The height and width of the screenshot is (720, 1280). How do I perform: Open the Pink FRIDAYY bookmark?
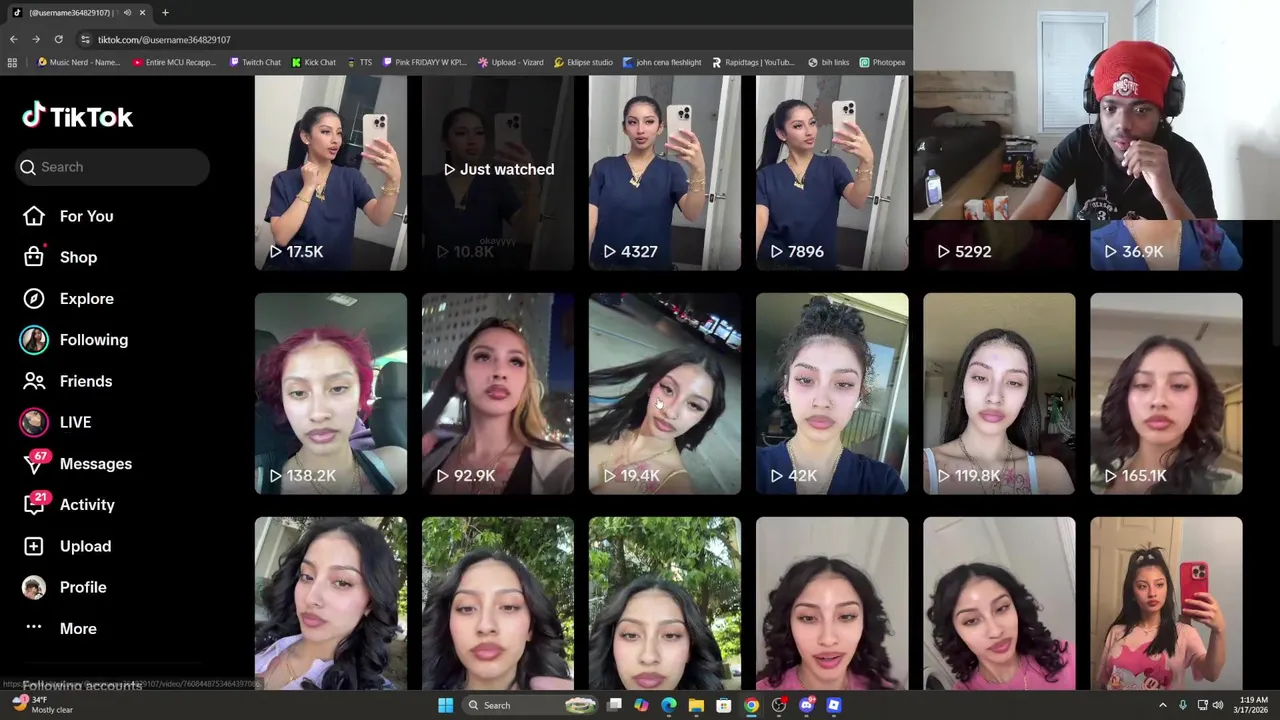coord(423,62)
